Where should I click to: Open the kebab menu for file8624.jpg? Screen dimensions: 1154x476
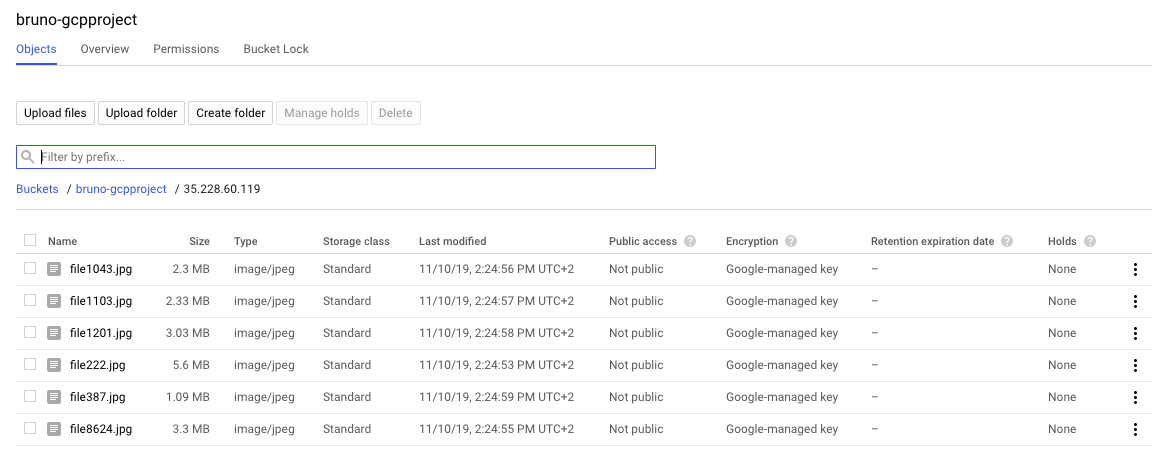[1135, 429]
